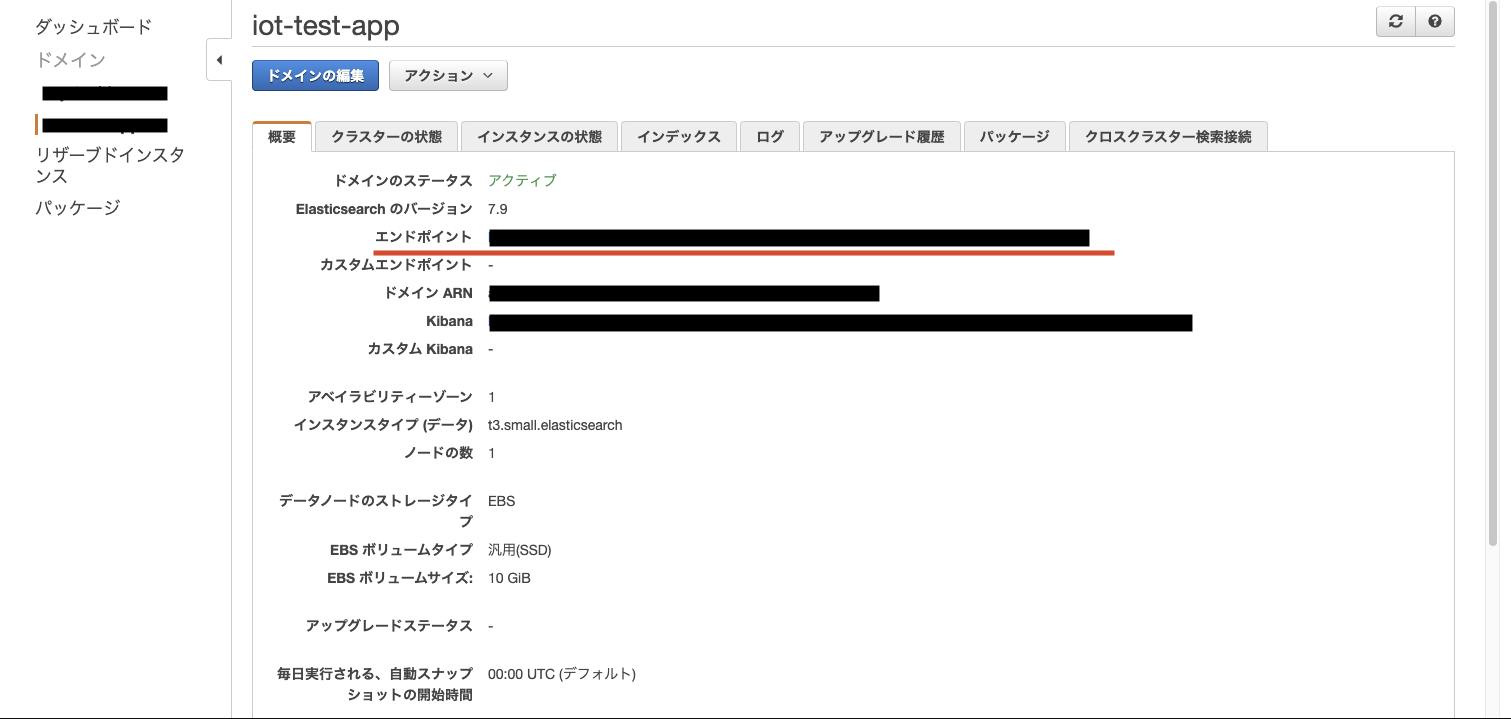Click the カスタムエンドポイント label
This screenshot has width=1511, height=719.
pos(396,265)
